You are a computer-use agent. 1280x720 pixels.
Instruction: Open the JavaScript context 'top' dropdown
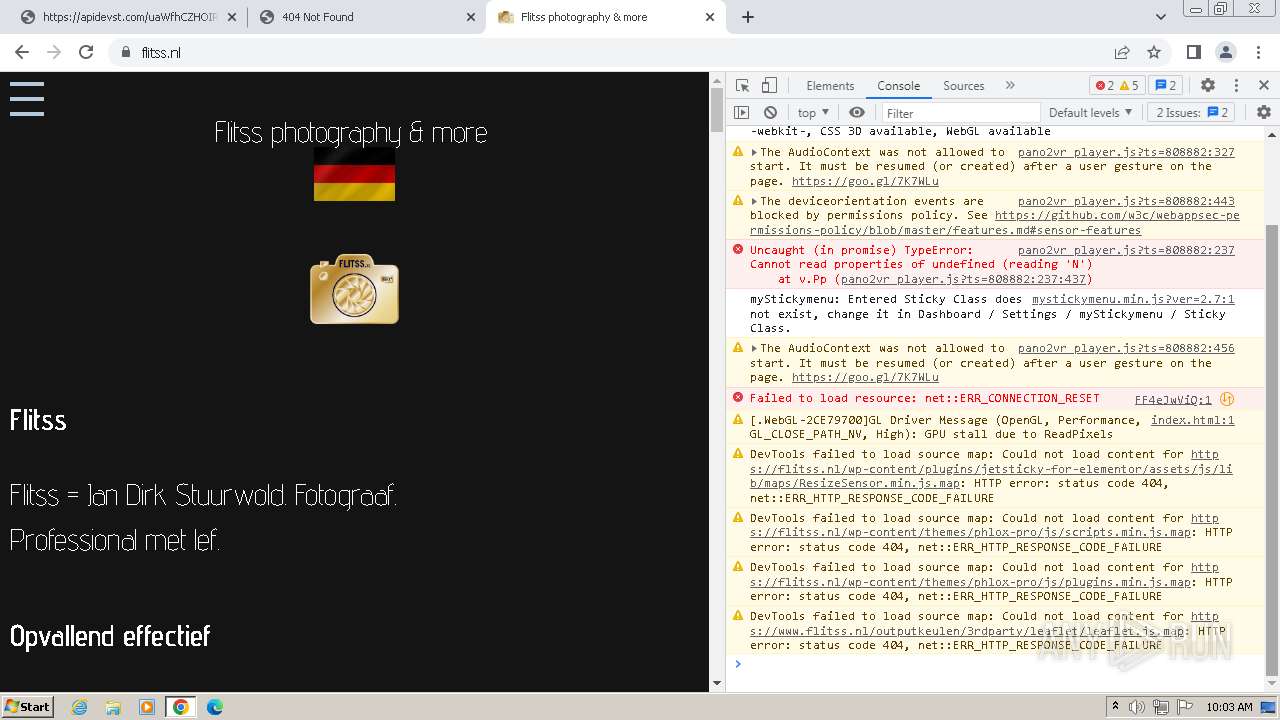[813, 113]
